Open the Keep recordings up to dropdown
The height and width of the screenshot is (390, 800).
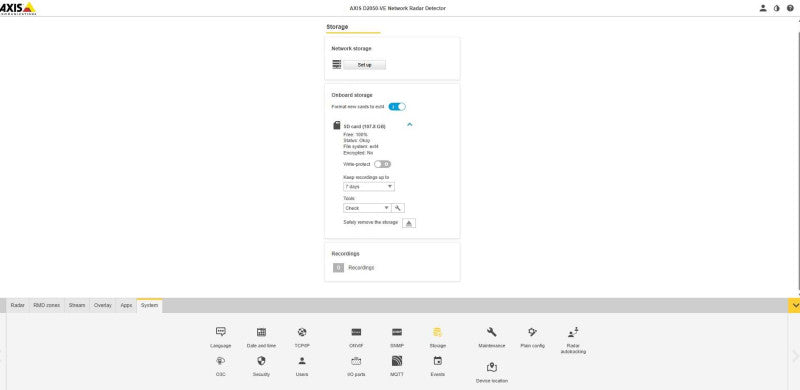point(369,187)
